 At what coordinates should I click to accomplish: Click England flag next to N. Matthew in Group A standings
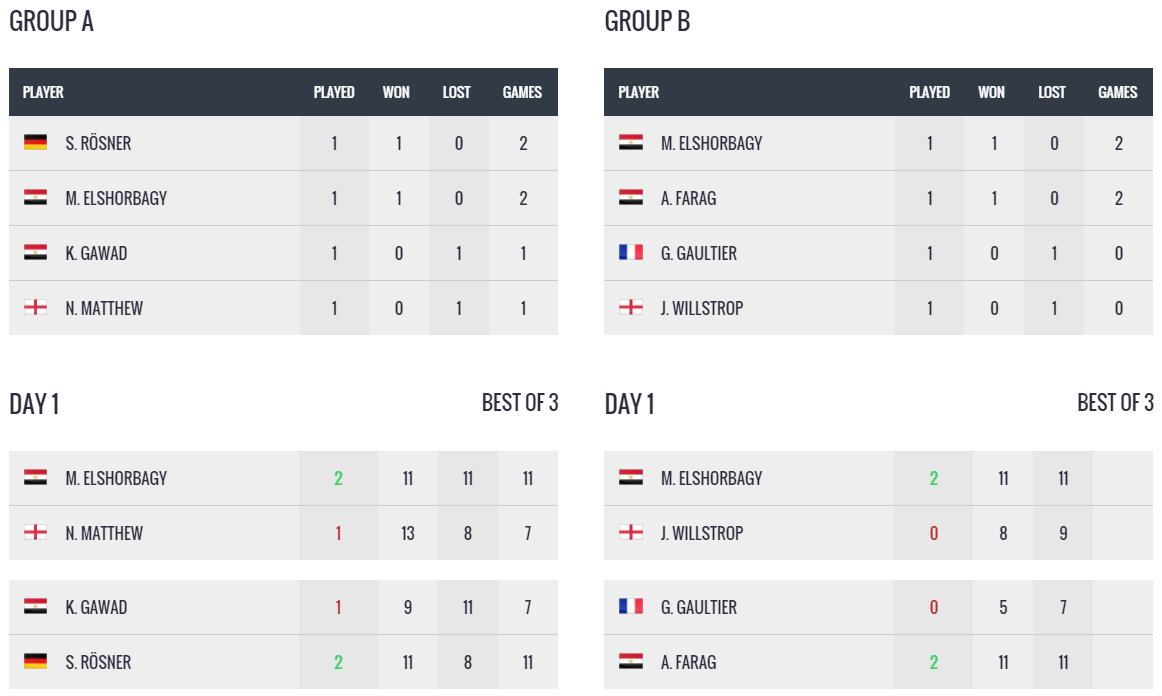tap(35, 308)
